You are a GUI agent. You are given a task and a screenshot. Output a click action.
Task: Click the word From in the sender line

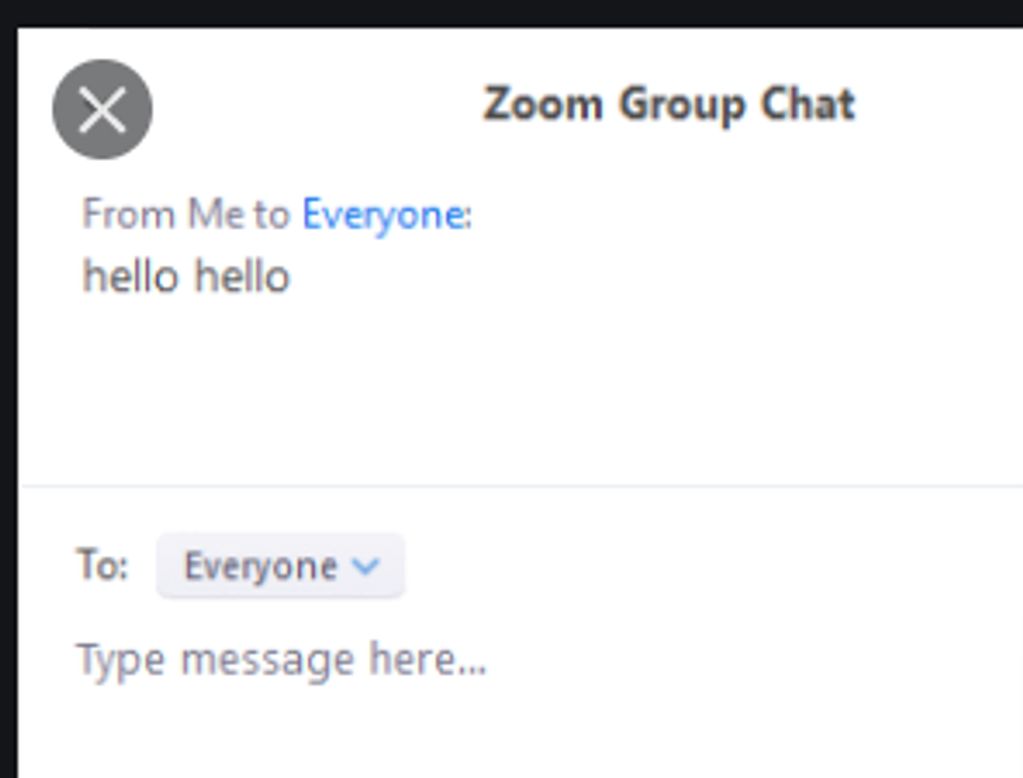tap(129, 214)
